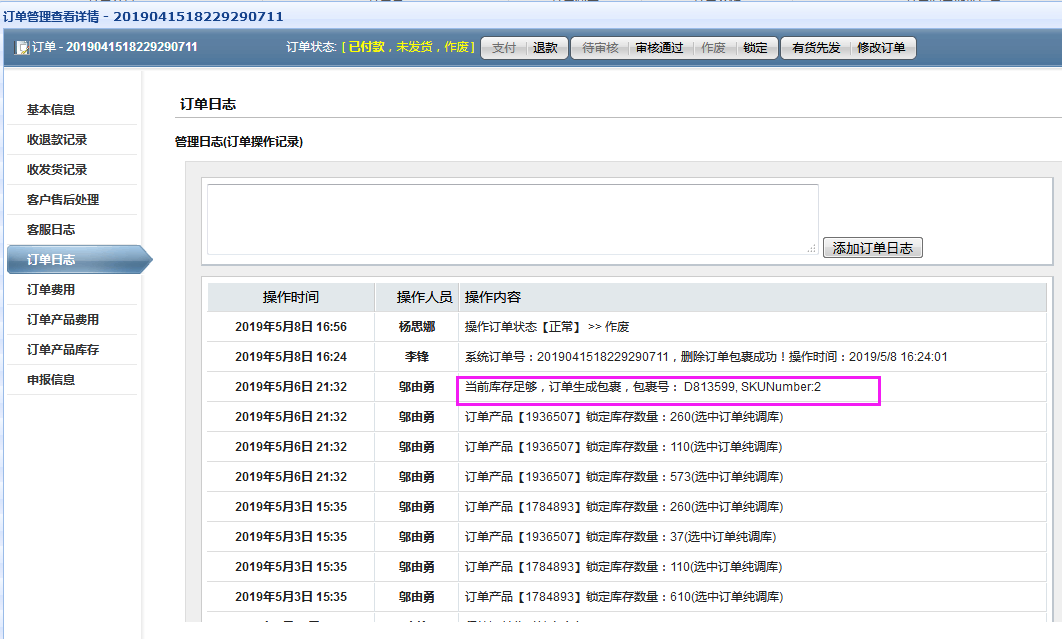Click the 1784893 entry with 锁定库存数量：260
Image resolution: width=1062 pixels, height=639 pixels.
[624, 507]
